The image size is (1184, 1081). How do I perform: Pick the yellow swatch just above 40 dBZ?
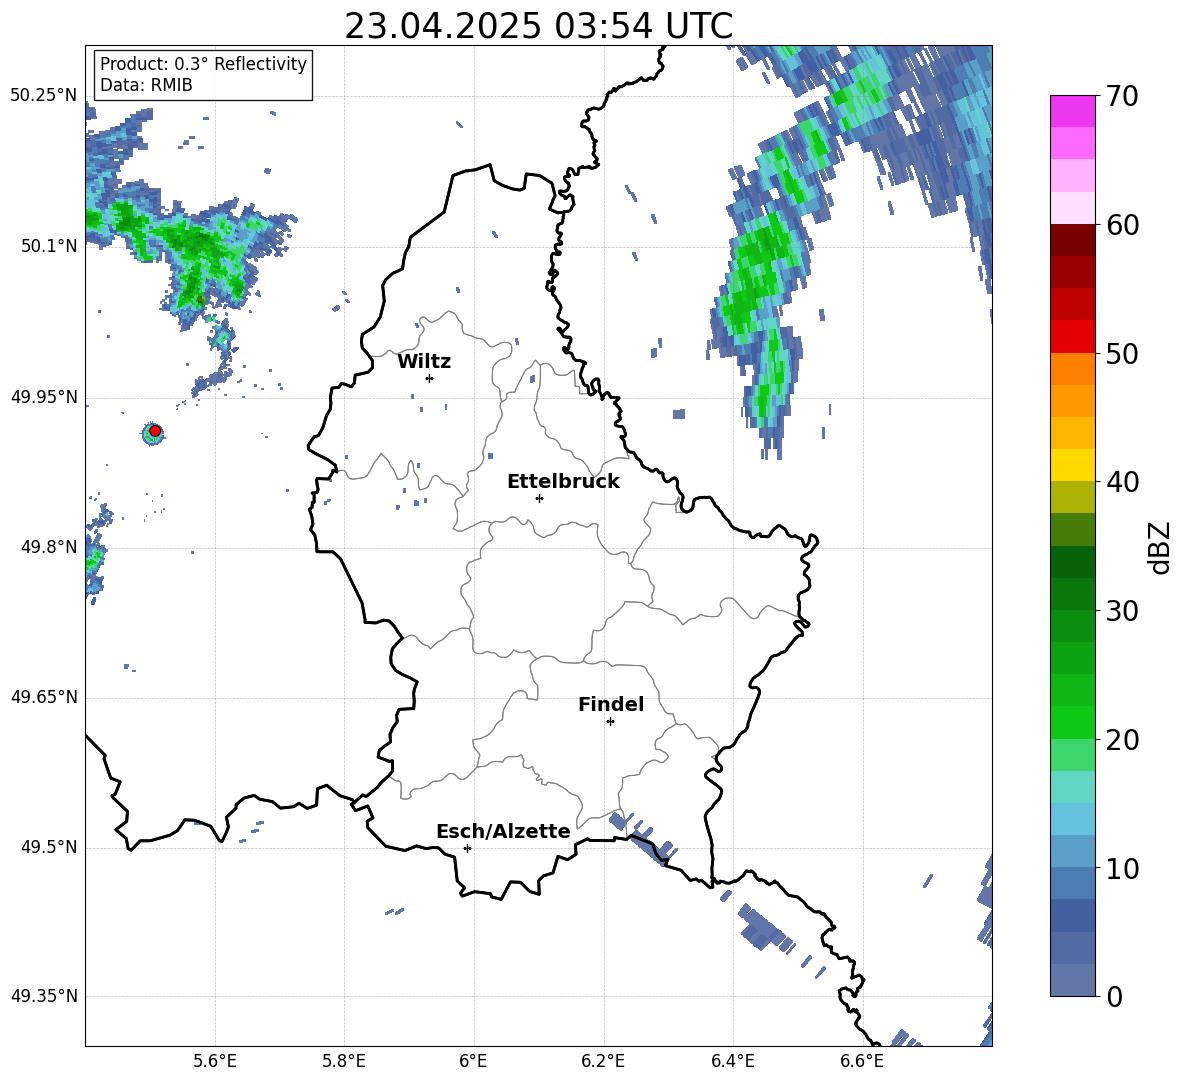pyautogui.click(x=1072, y=465)
